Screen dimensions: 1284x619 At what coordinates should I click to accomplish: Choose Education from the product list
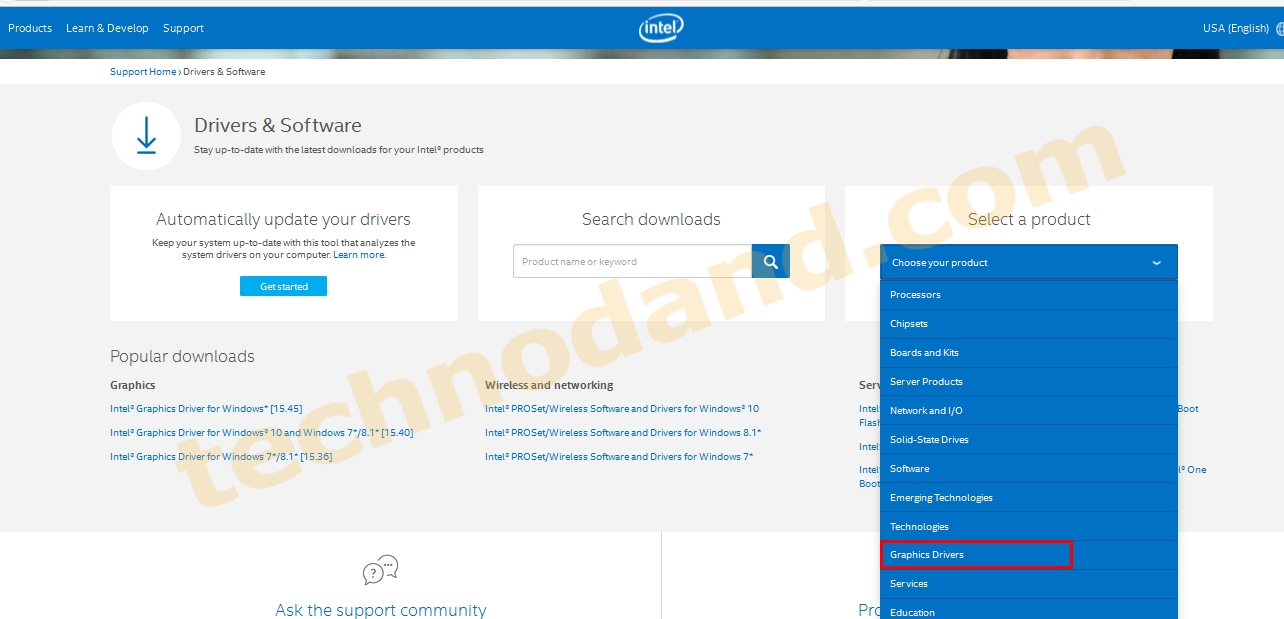(1029, 610)
